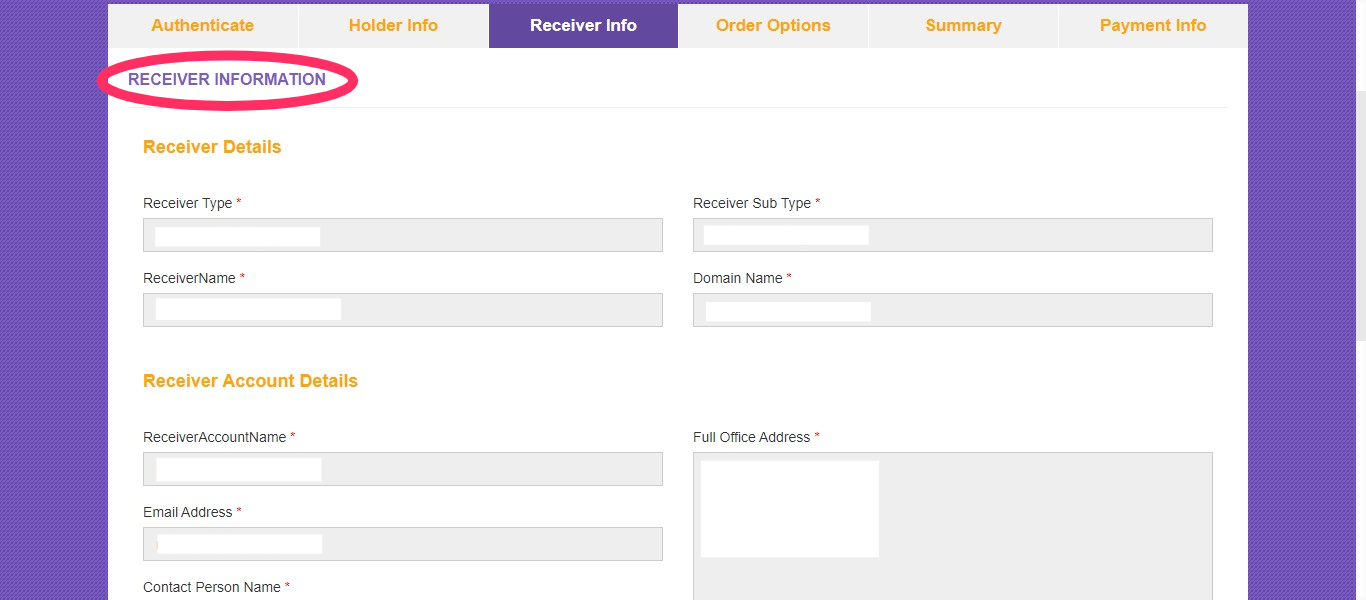Click the Receiver Details section heading
The image size is (1366, 600).
tap(211, 146)
